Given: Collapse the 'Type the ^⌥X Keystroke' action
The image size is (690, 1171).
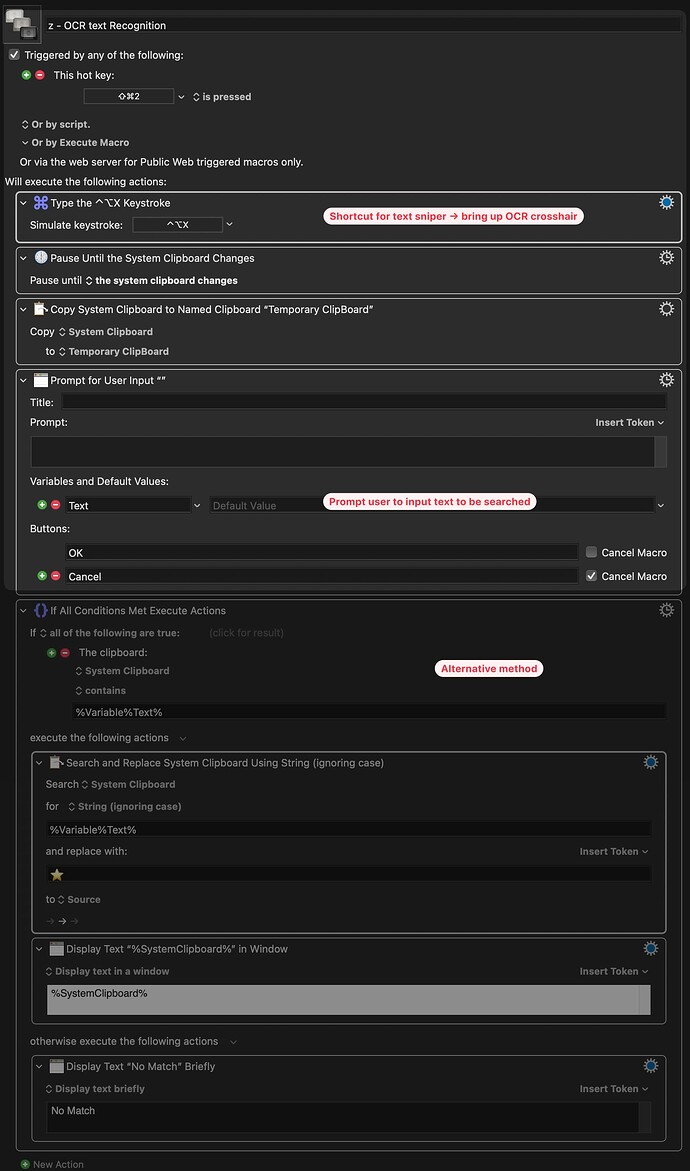Looking at the screenshot, I should click(23, 203).
